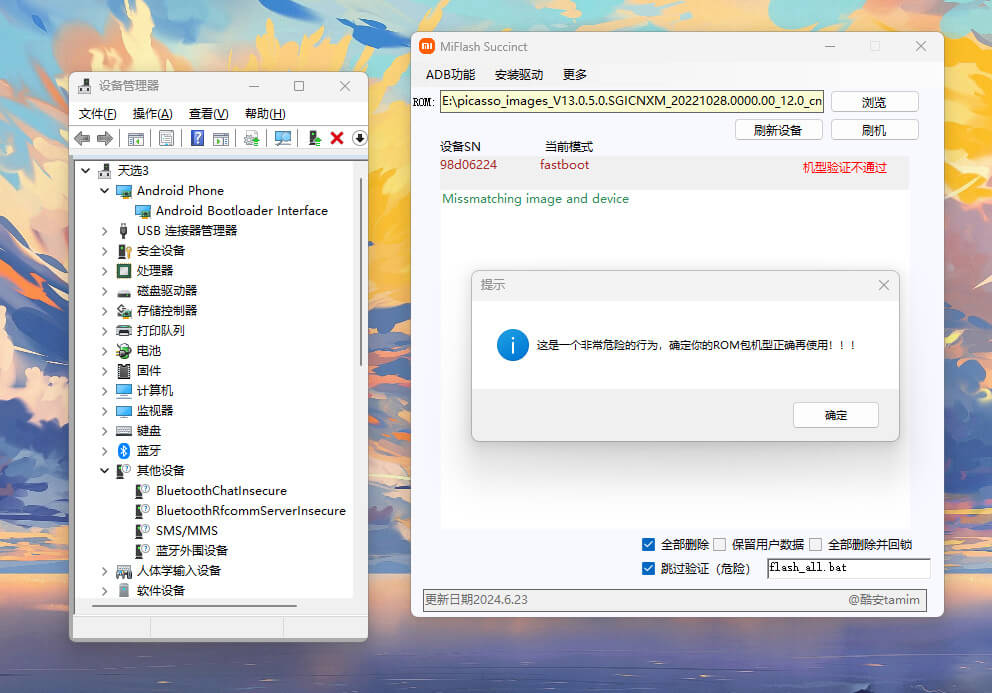Disable 跳过验证（危险） checkbox
The height and width of the screenshot is (693, 992).
pyautogui.click(x=650, y=567)
